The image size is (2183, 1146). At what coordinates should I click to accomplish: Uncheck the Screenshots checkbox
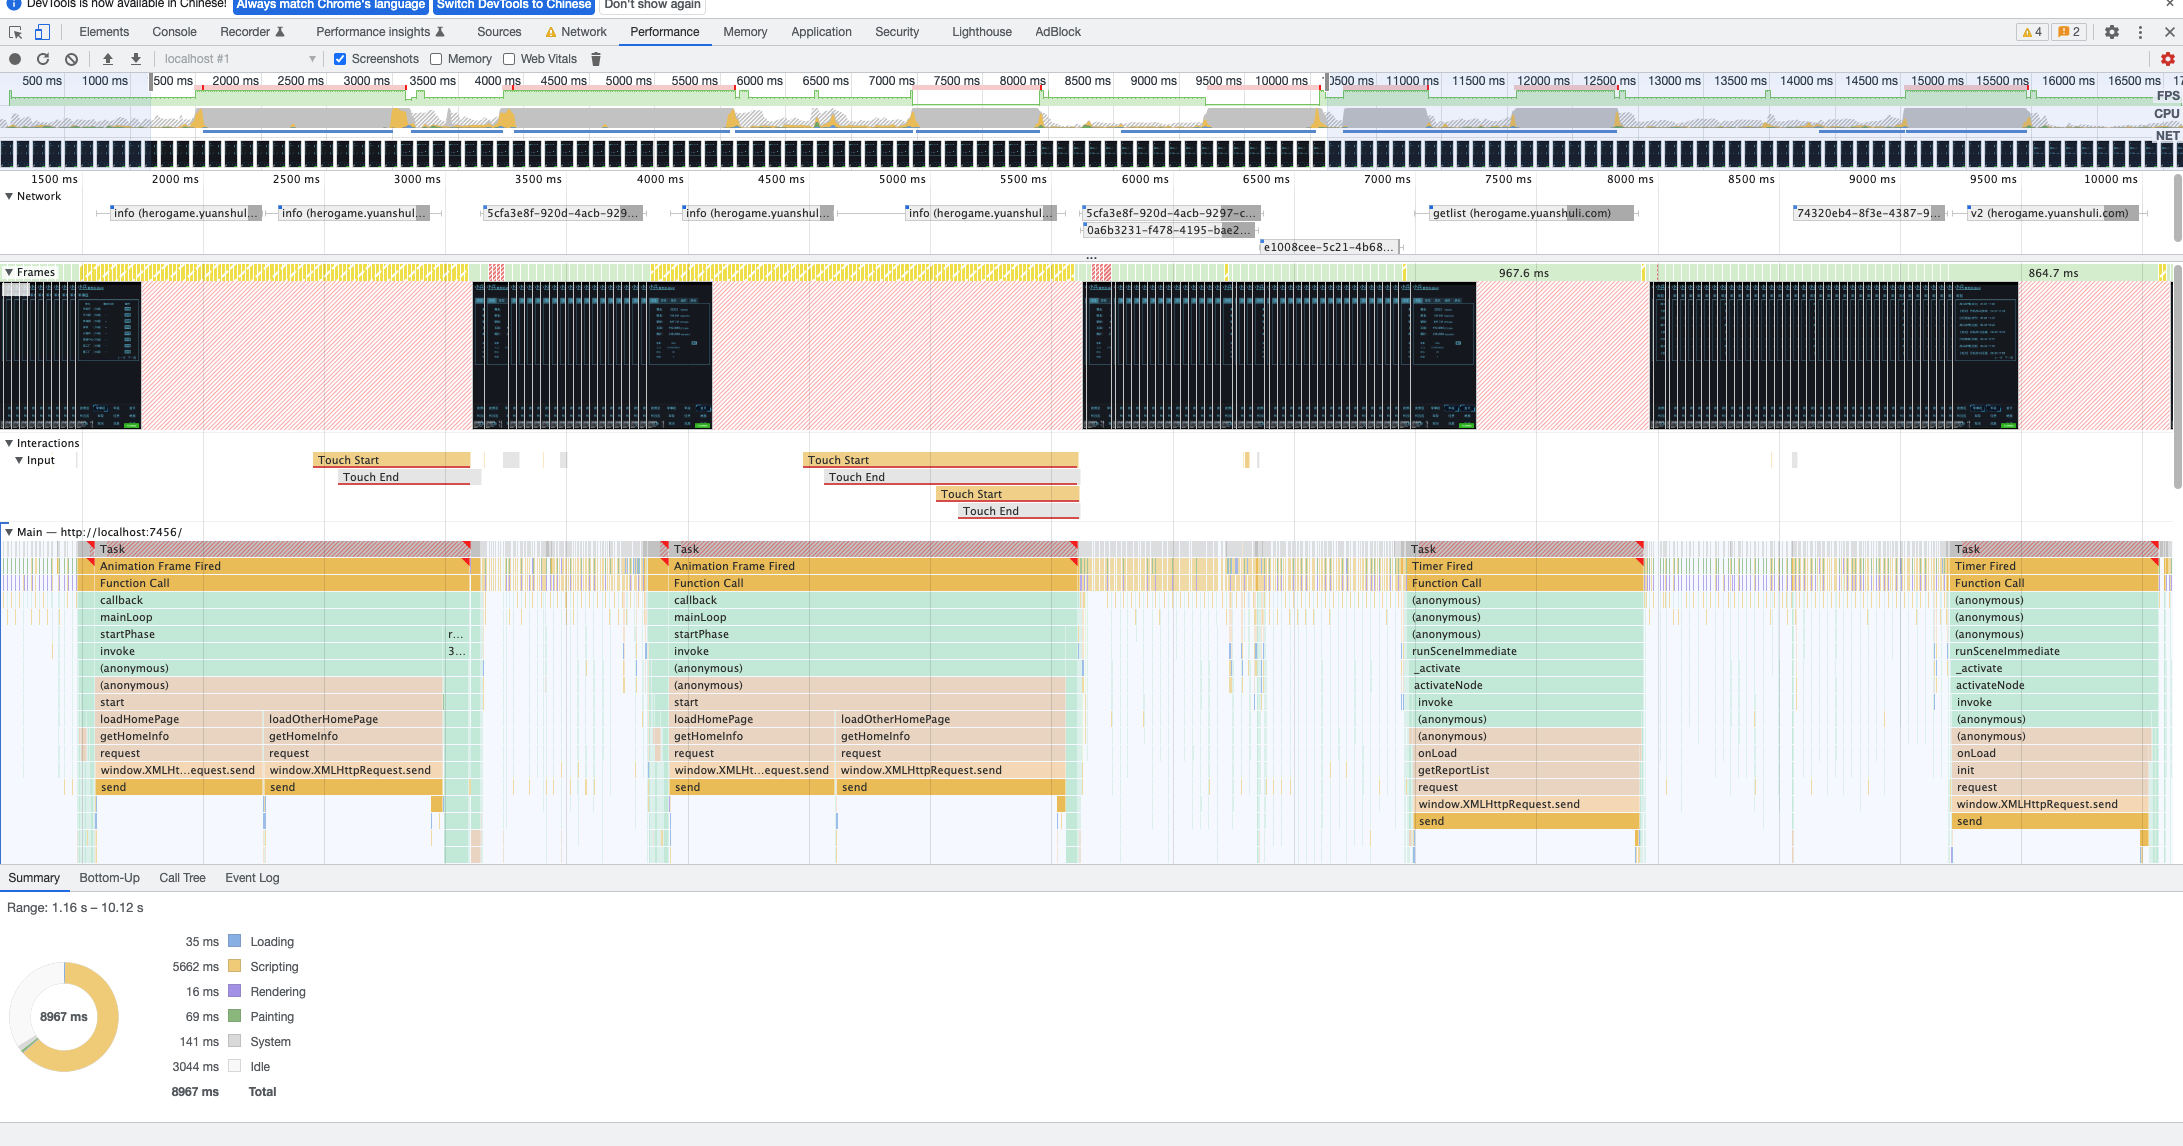coord(340,59)
